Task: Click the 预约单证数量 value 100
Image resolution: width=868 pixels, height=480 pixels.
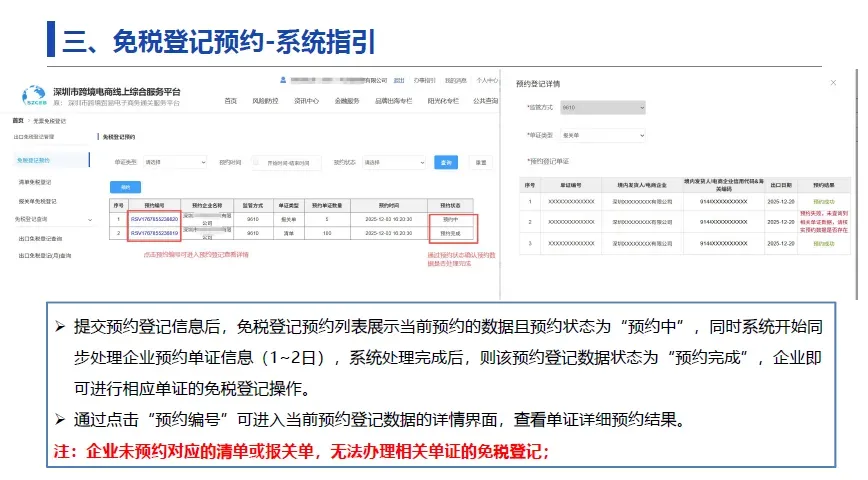Action: pyautogui.click(x=327, y=233)
